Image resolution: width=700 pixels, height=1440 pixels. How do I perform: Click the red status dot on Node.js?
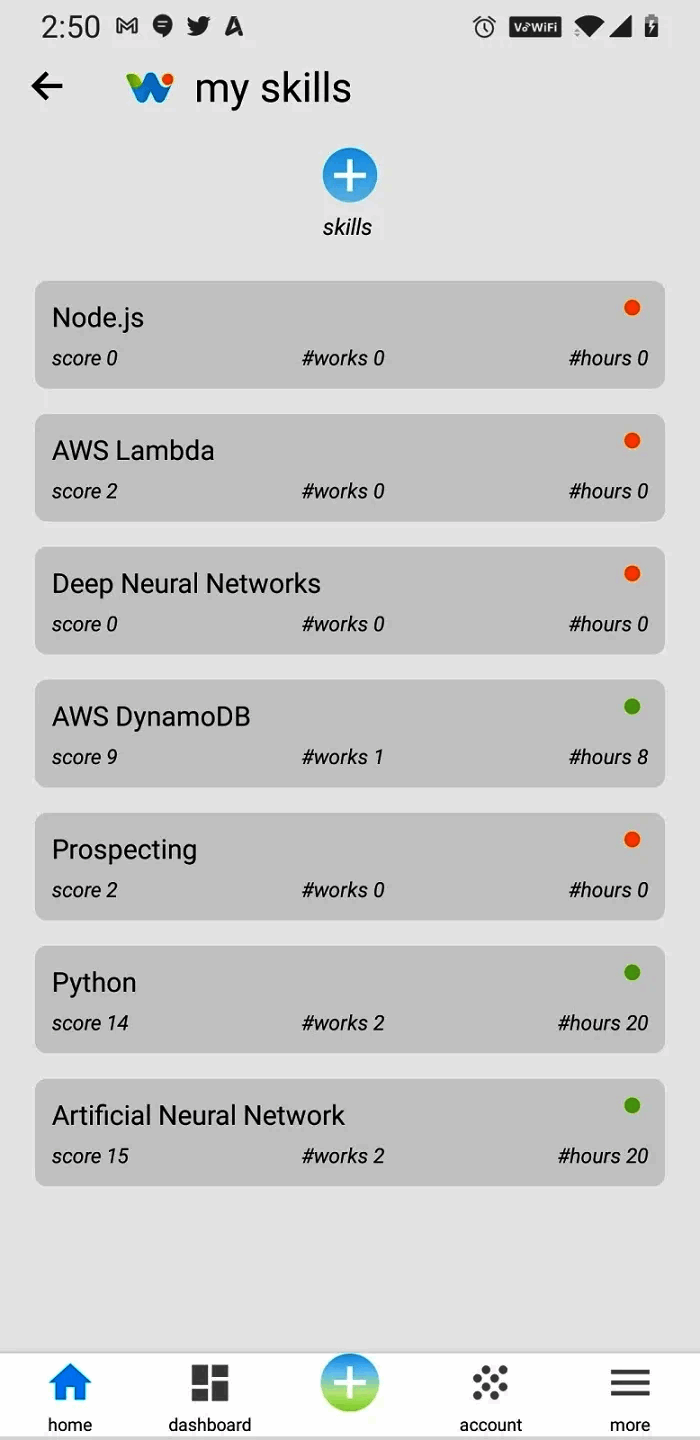coord(632,308)
